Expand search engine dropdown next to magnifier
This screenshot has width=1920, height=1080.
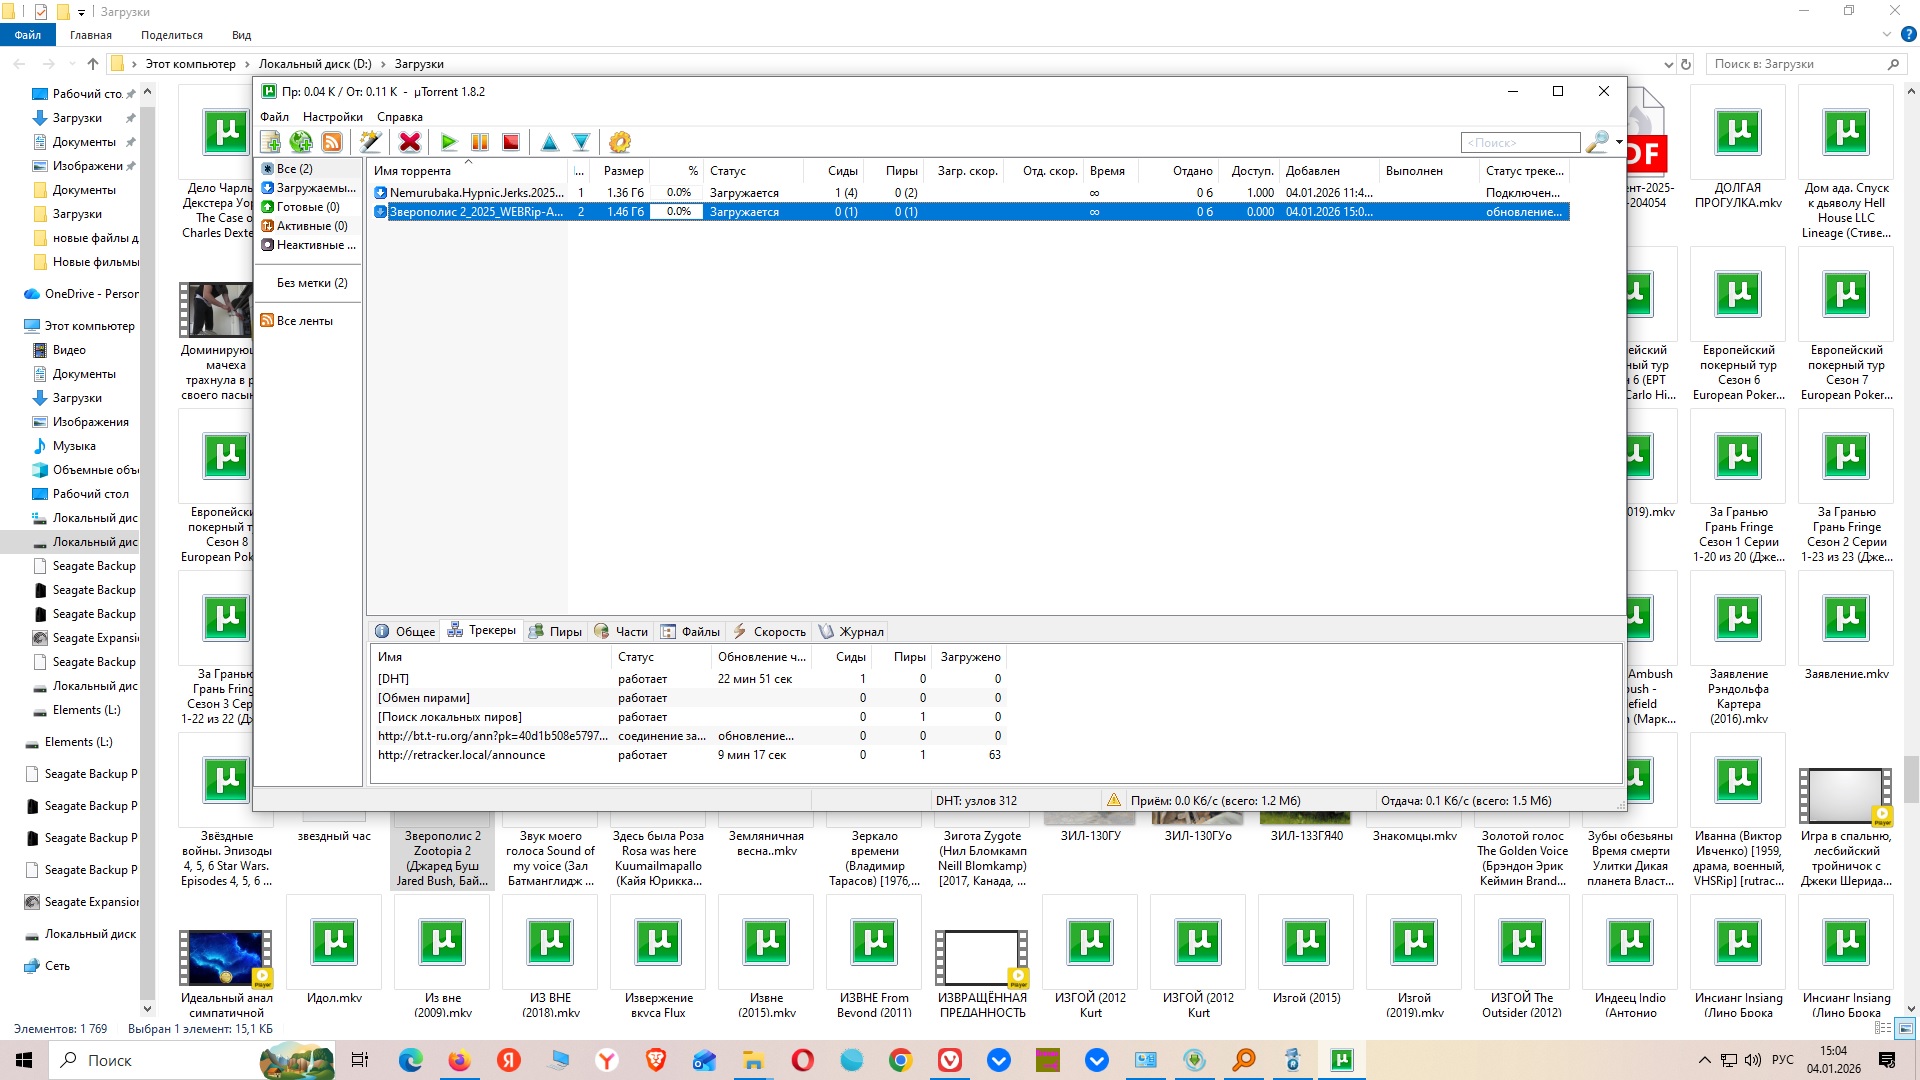1619,142
